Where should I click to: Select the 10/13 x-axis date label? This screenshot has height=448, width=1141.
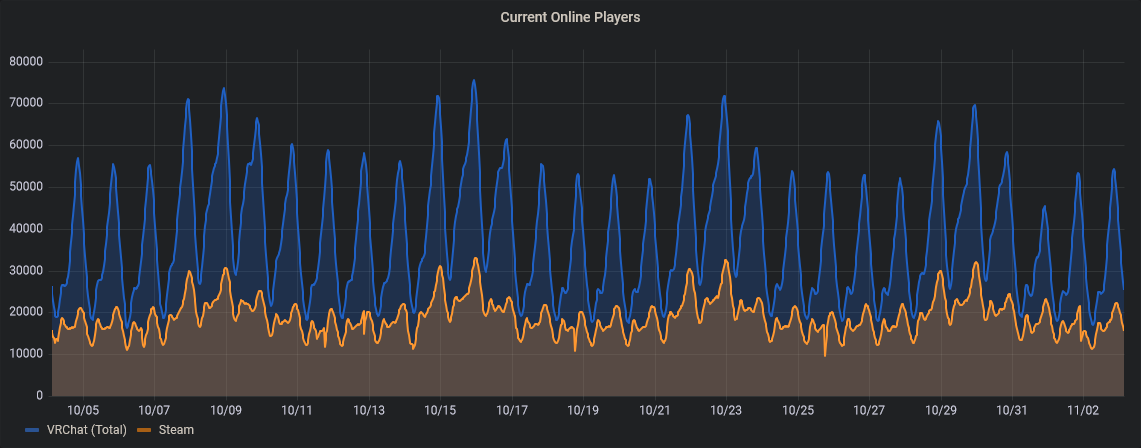pyautogui.click(x=368, y=410)
